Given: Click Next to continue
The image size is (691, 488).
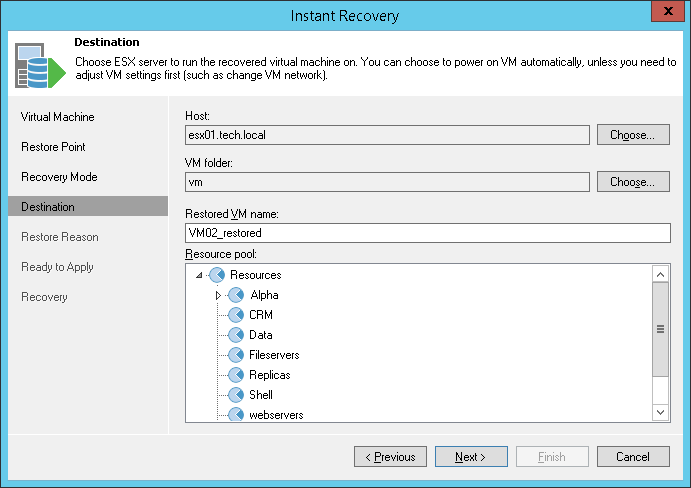Looking at the screenshot, I should point(471,457).
